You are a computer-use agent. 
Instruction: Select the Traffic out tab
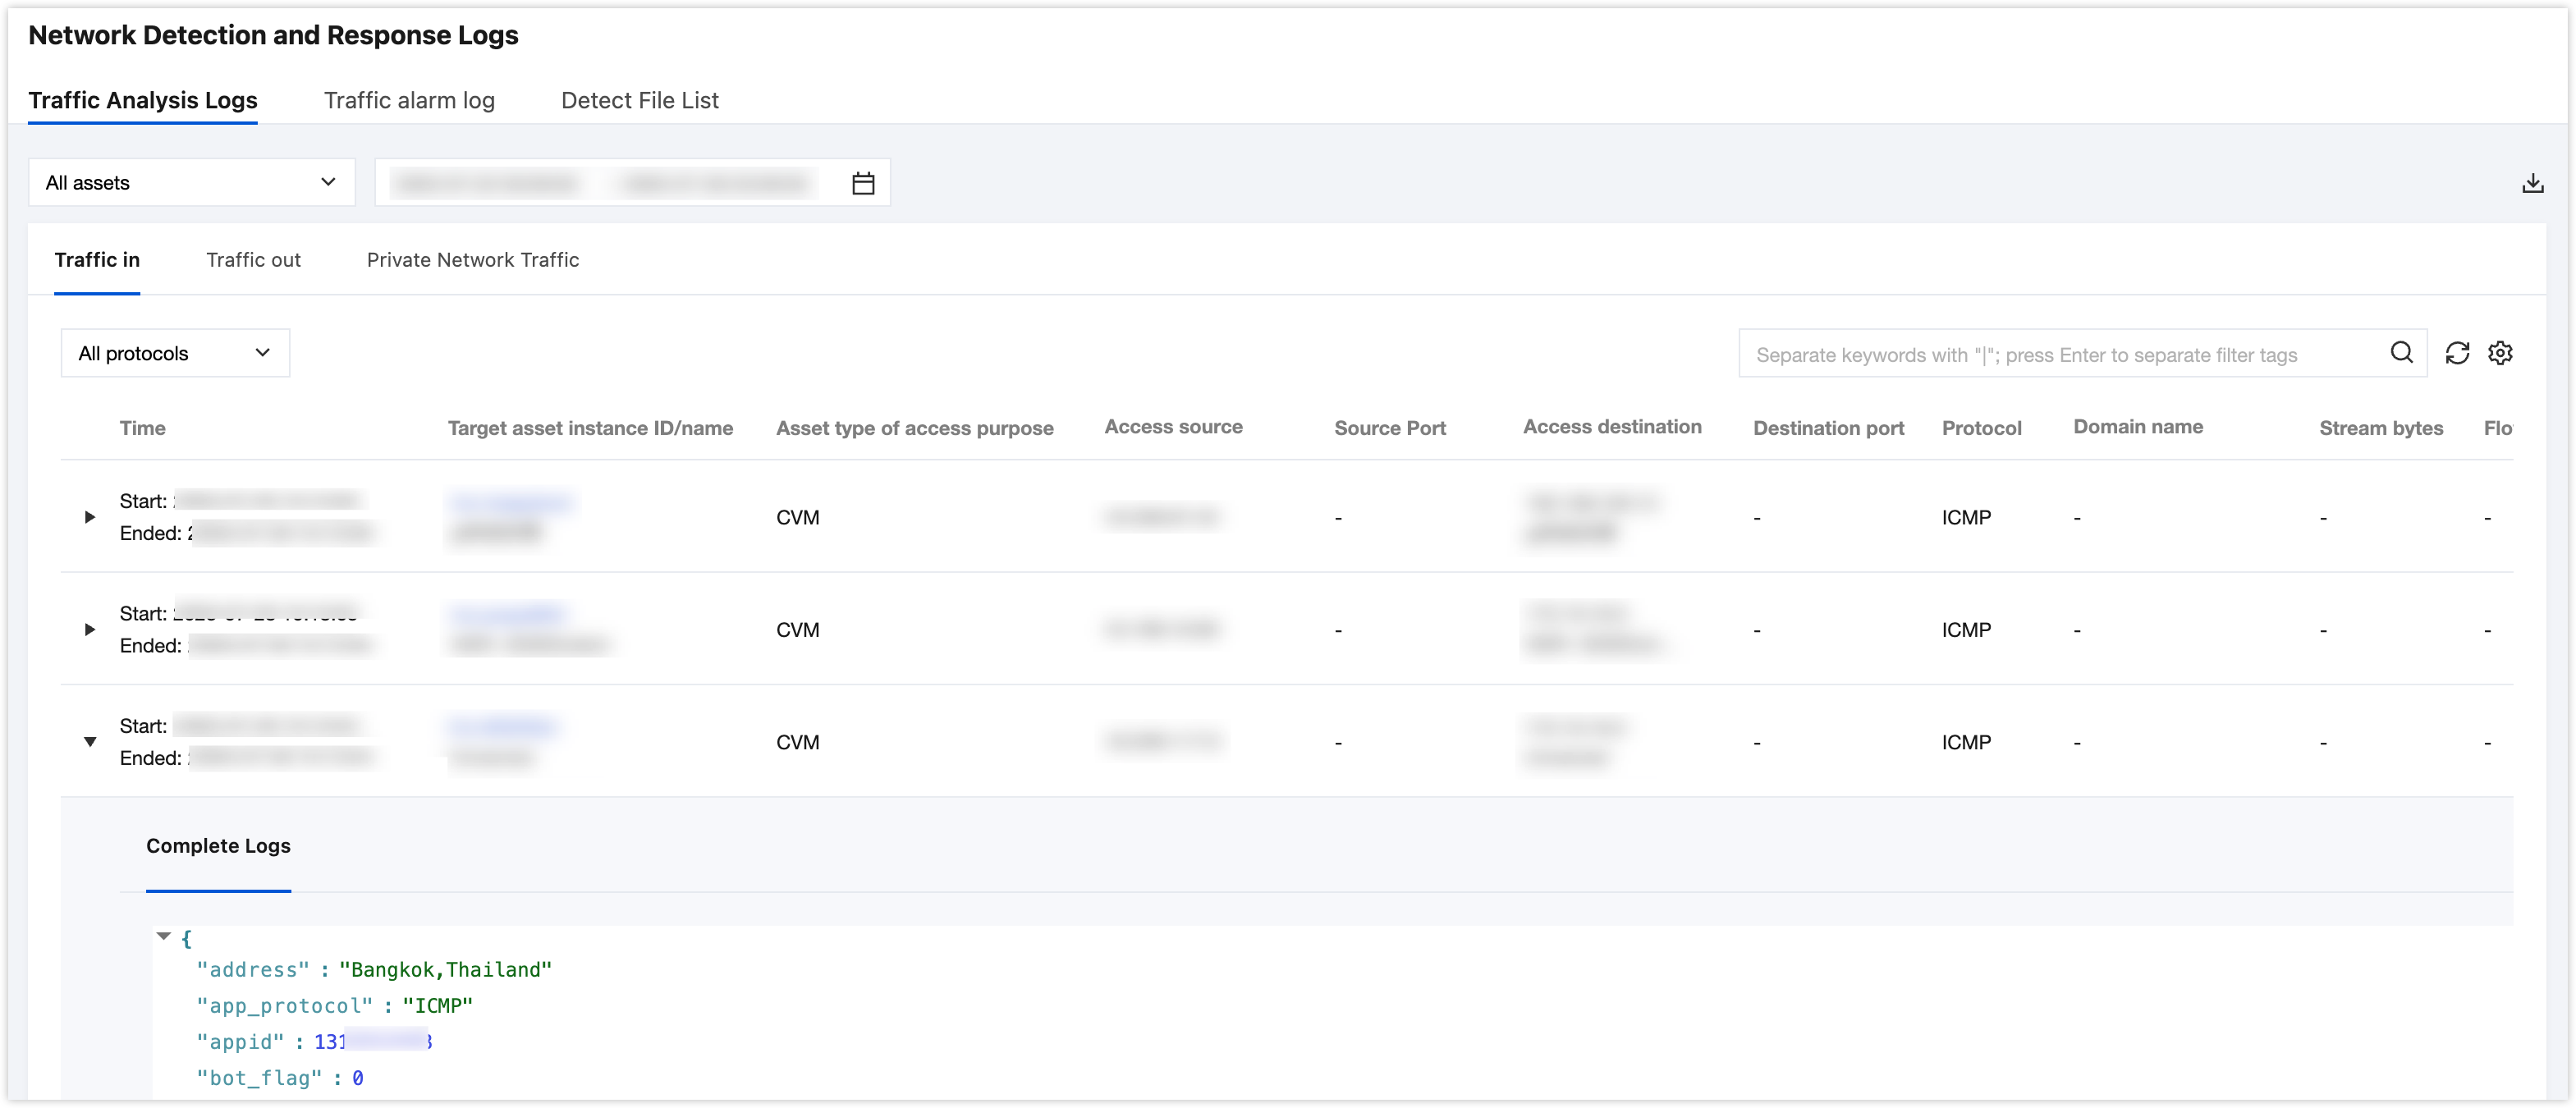coord(253,260)
